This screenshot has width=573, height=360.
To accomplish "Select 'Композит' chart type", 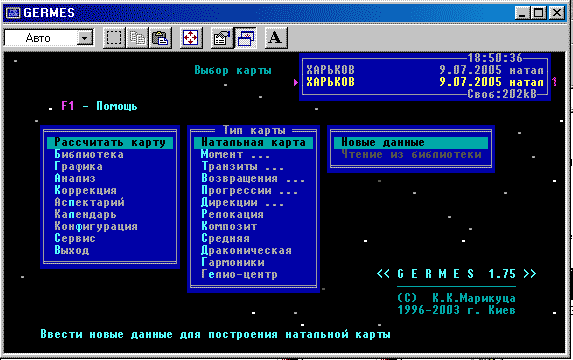I will [x=229, y=227].
